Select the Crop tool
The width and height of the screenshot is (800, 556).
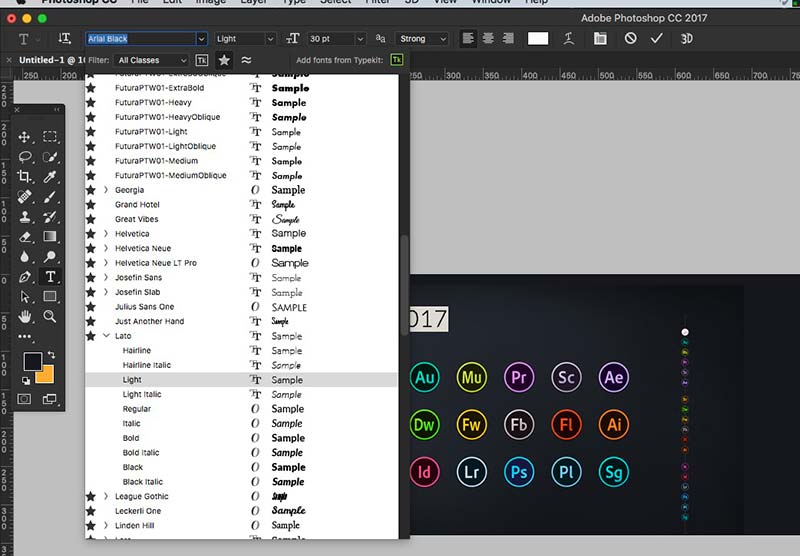[x=24, y=176]
